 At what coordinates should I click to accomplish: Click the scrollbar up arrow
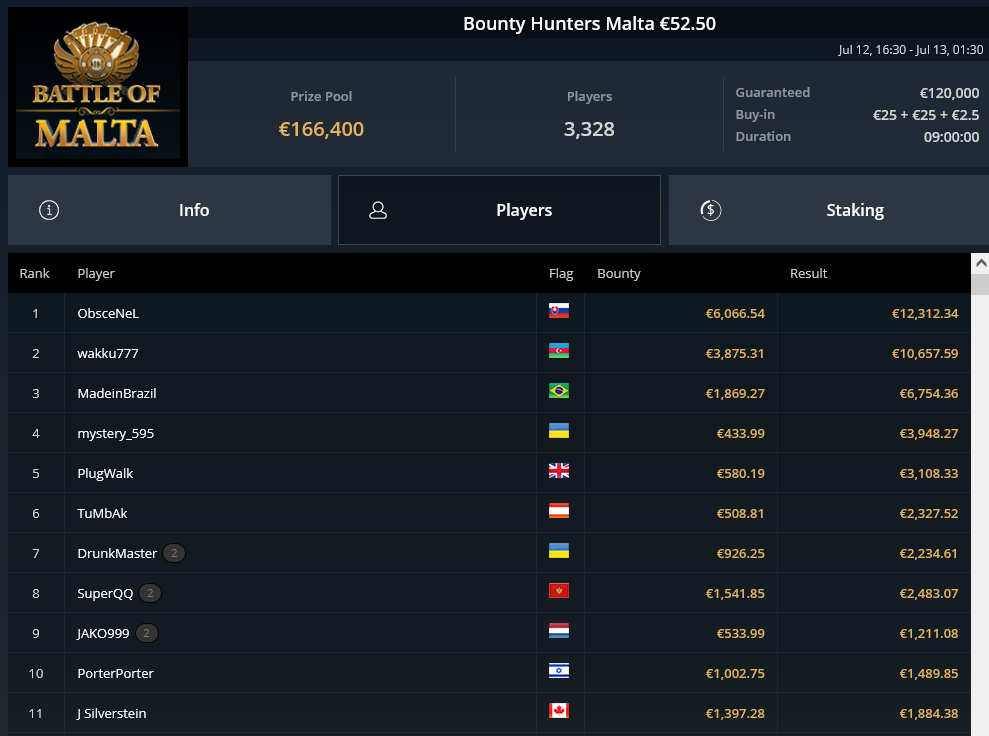tap(981, 263)
